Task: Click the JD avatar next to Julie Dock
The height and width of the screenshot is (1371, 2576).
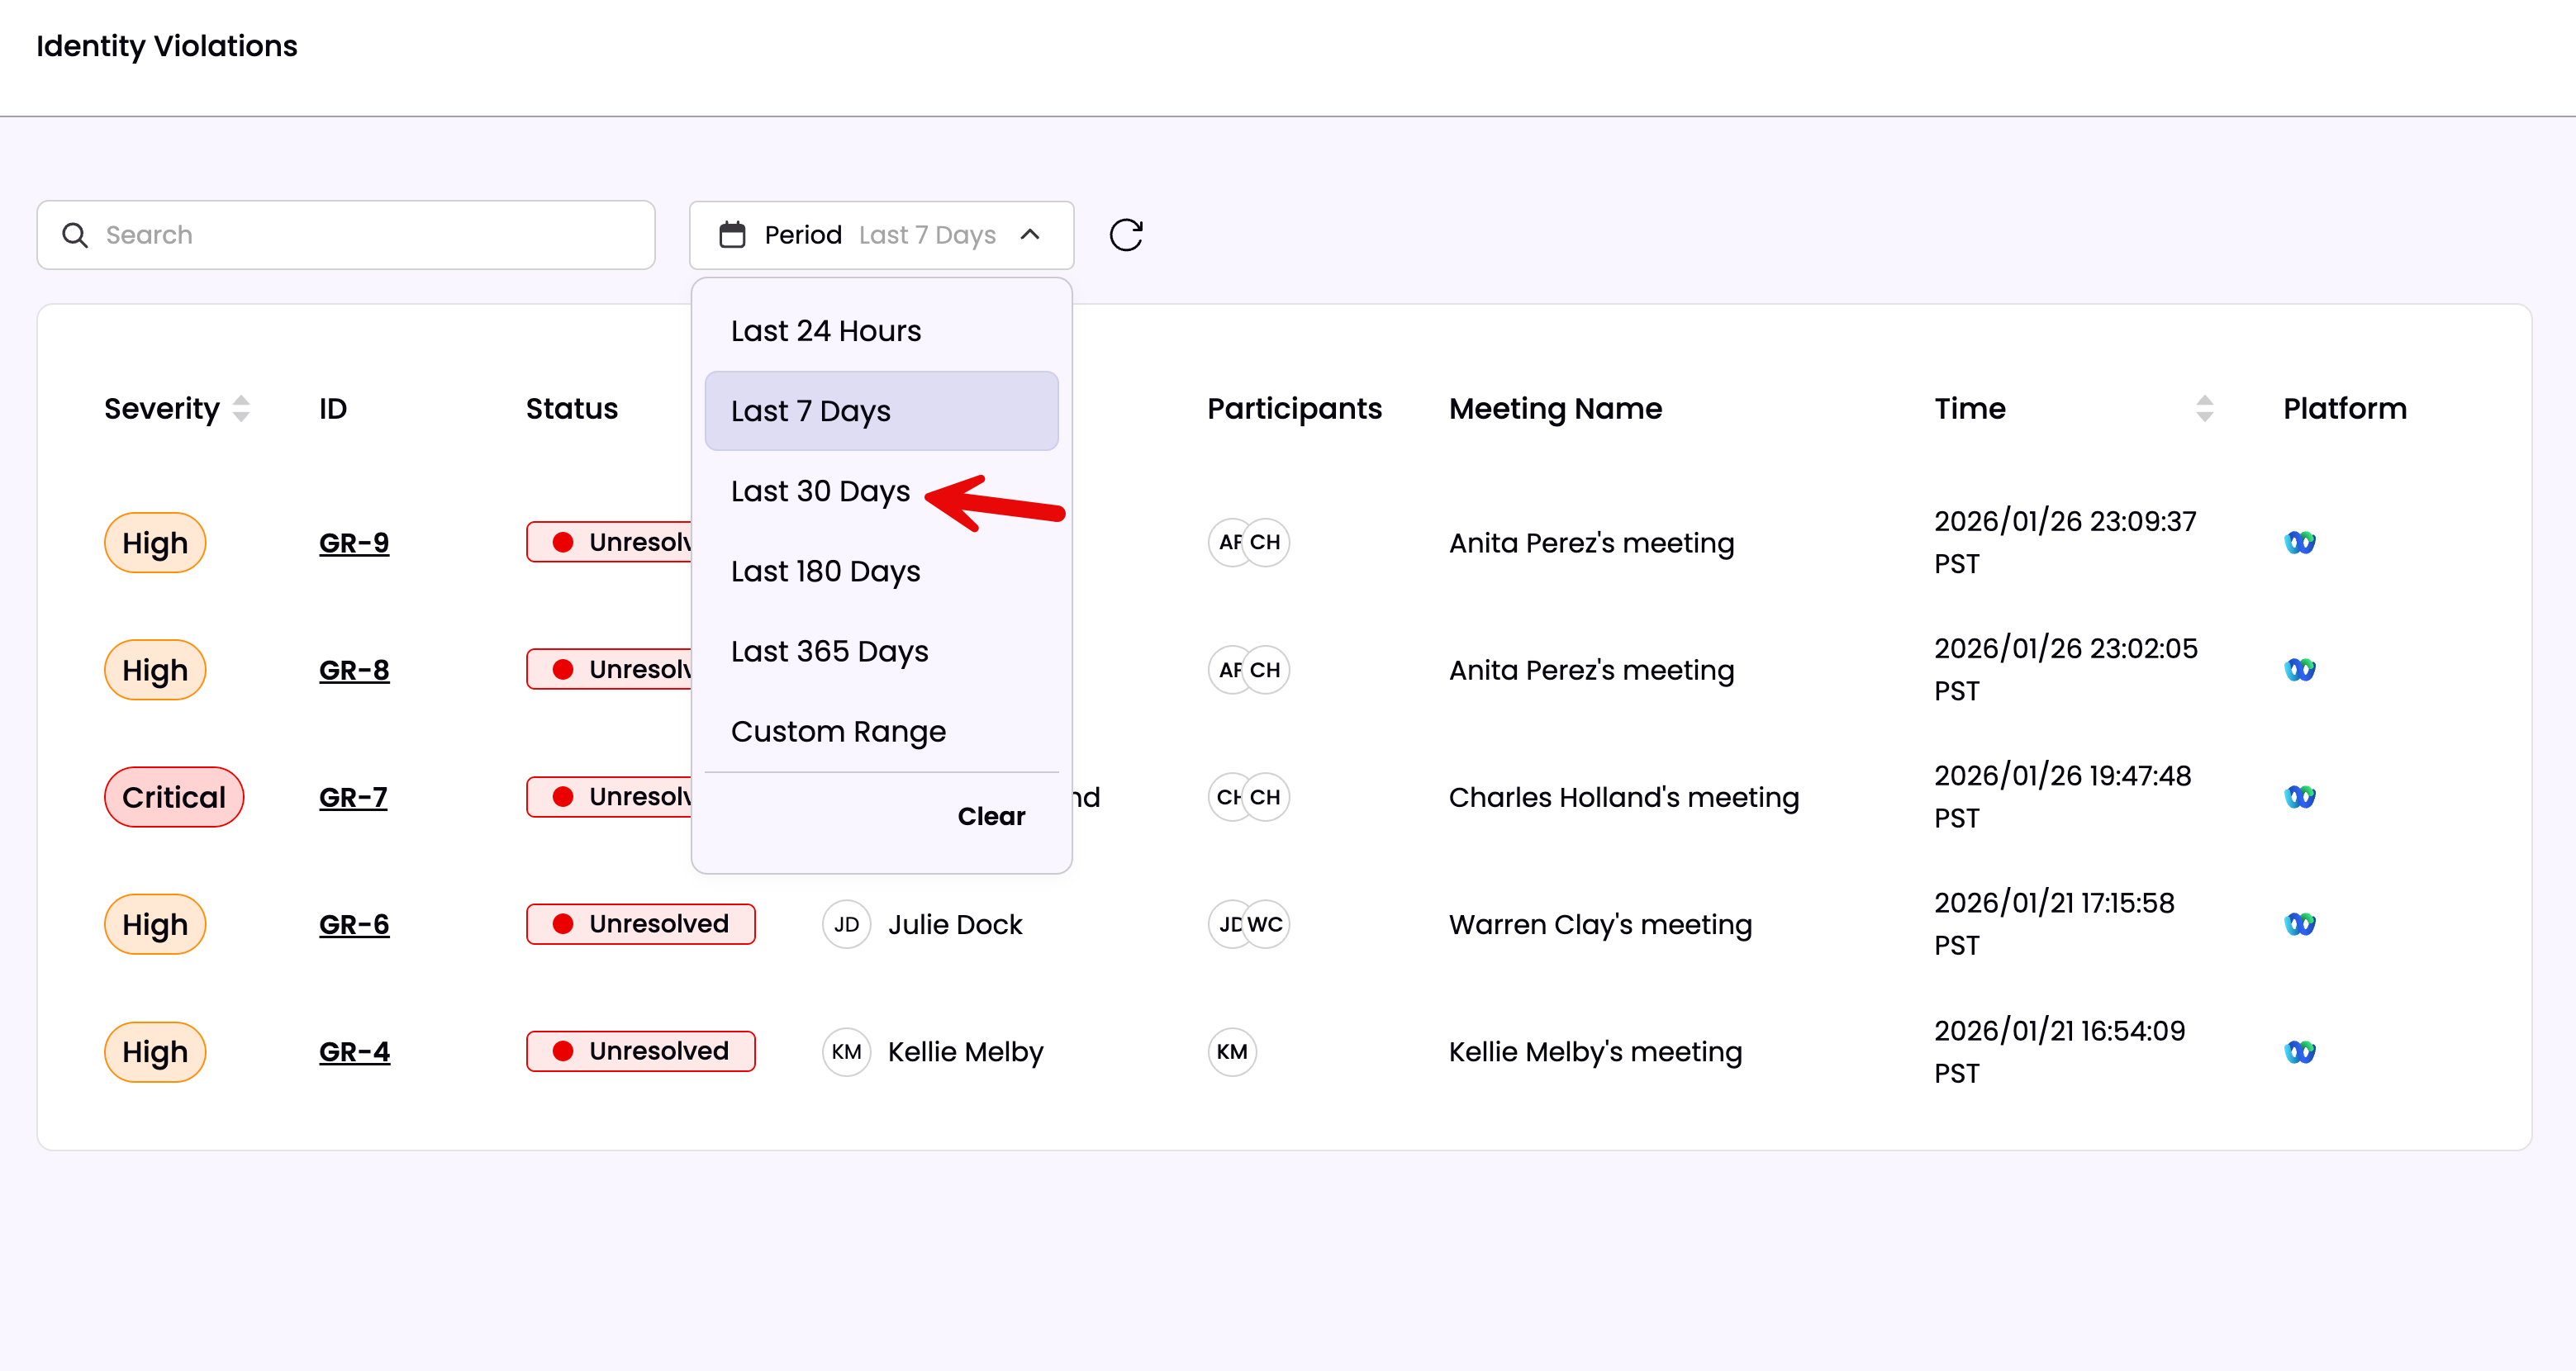Action: [x=846, y=925]
